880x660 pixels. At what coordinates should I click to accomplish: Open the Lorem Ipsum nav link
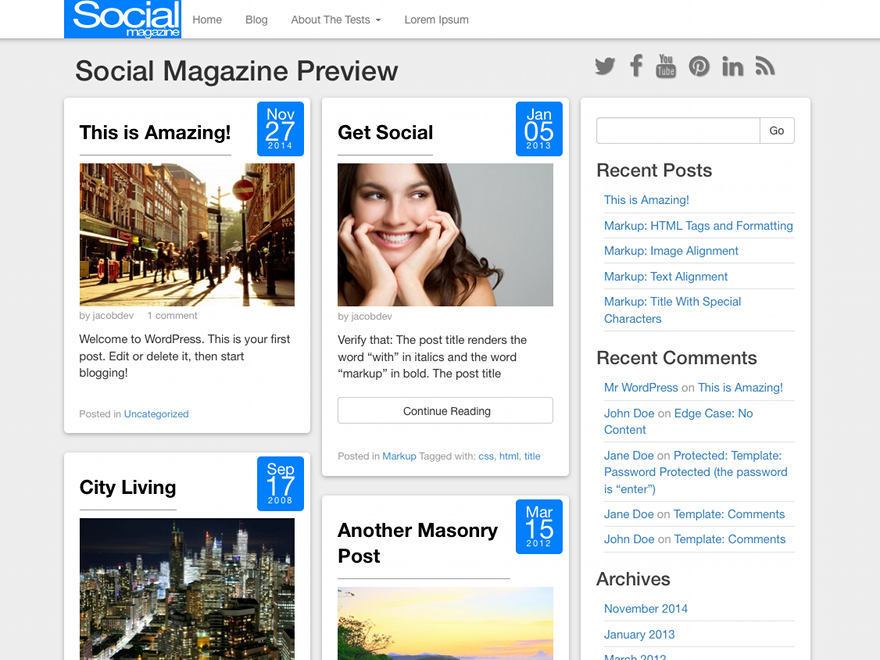(x=436, y=20)
